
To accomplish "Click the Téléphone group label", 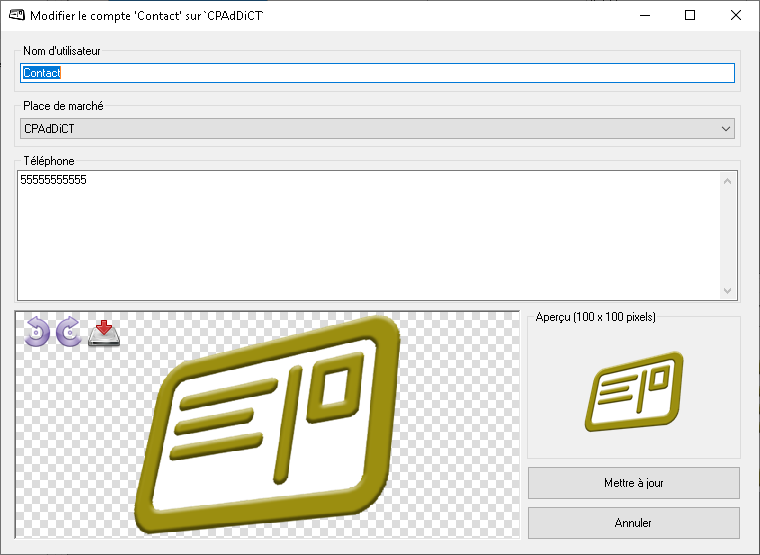I will point(49,161).
